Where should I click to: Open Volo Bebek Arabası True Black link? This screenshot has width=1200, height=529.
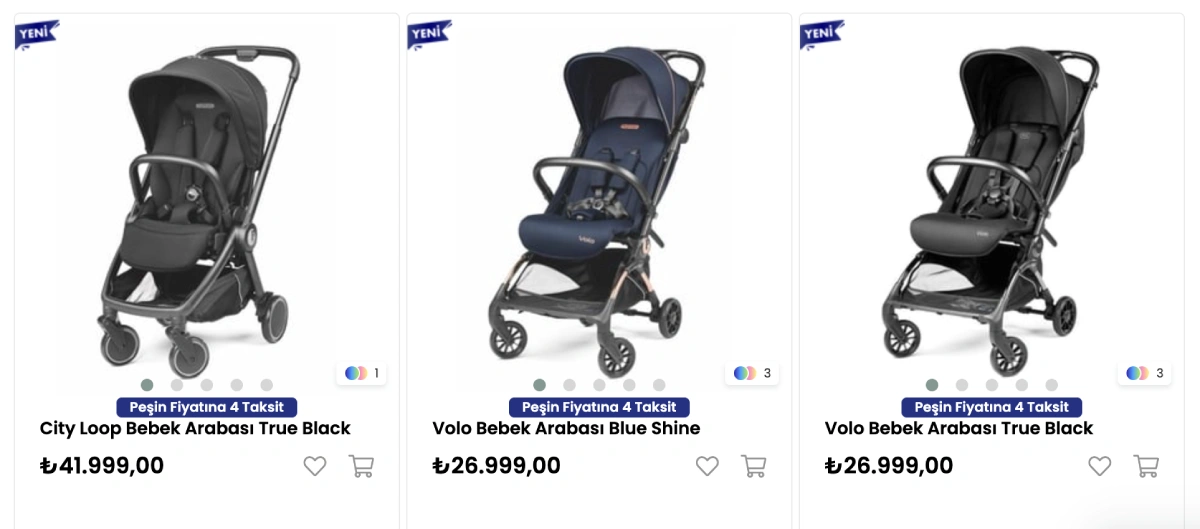click(x=958, y=428)
